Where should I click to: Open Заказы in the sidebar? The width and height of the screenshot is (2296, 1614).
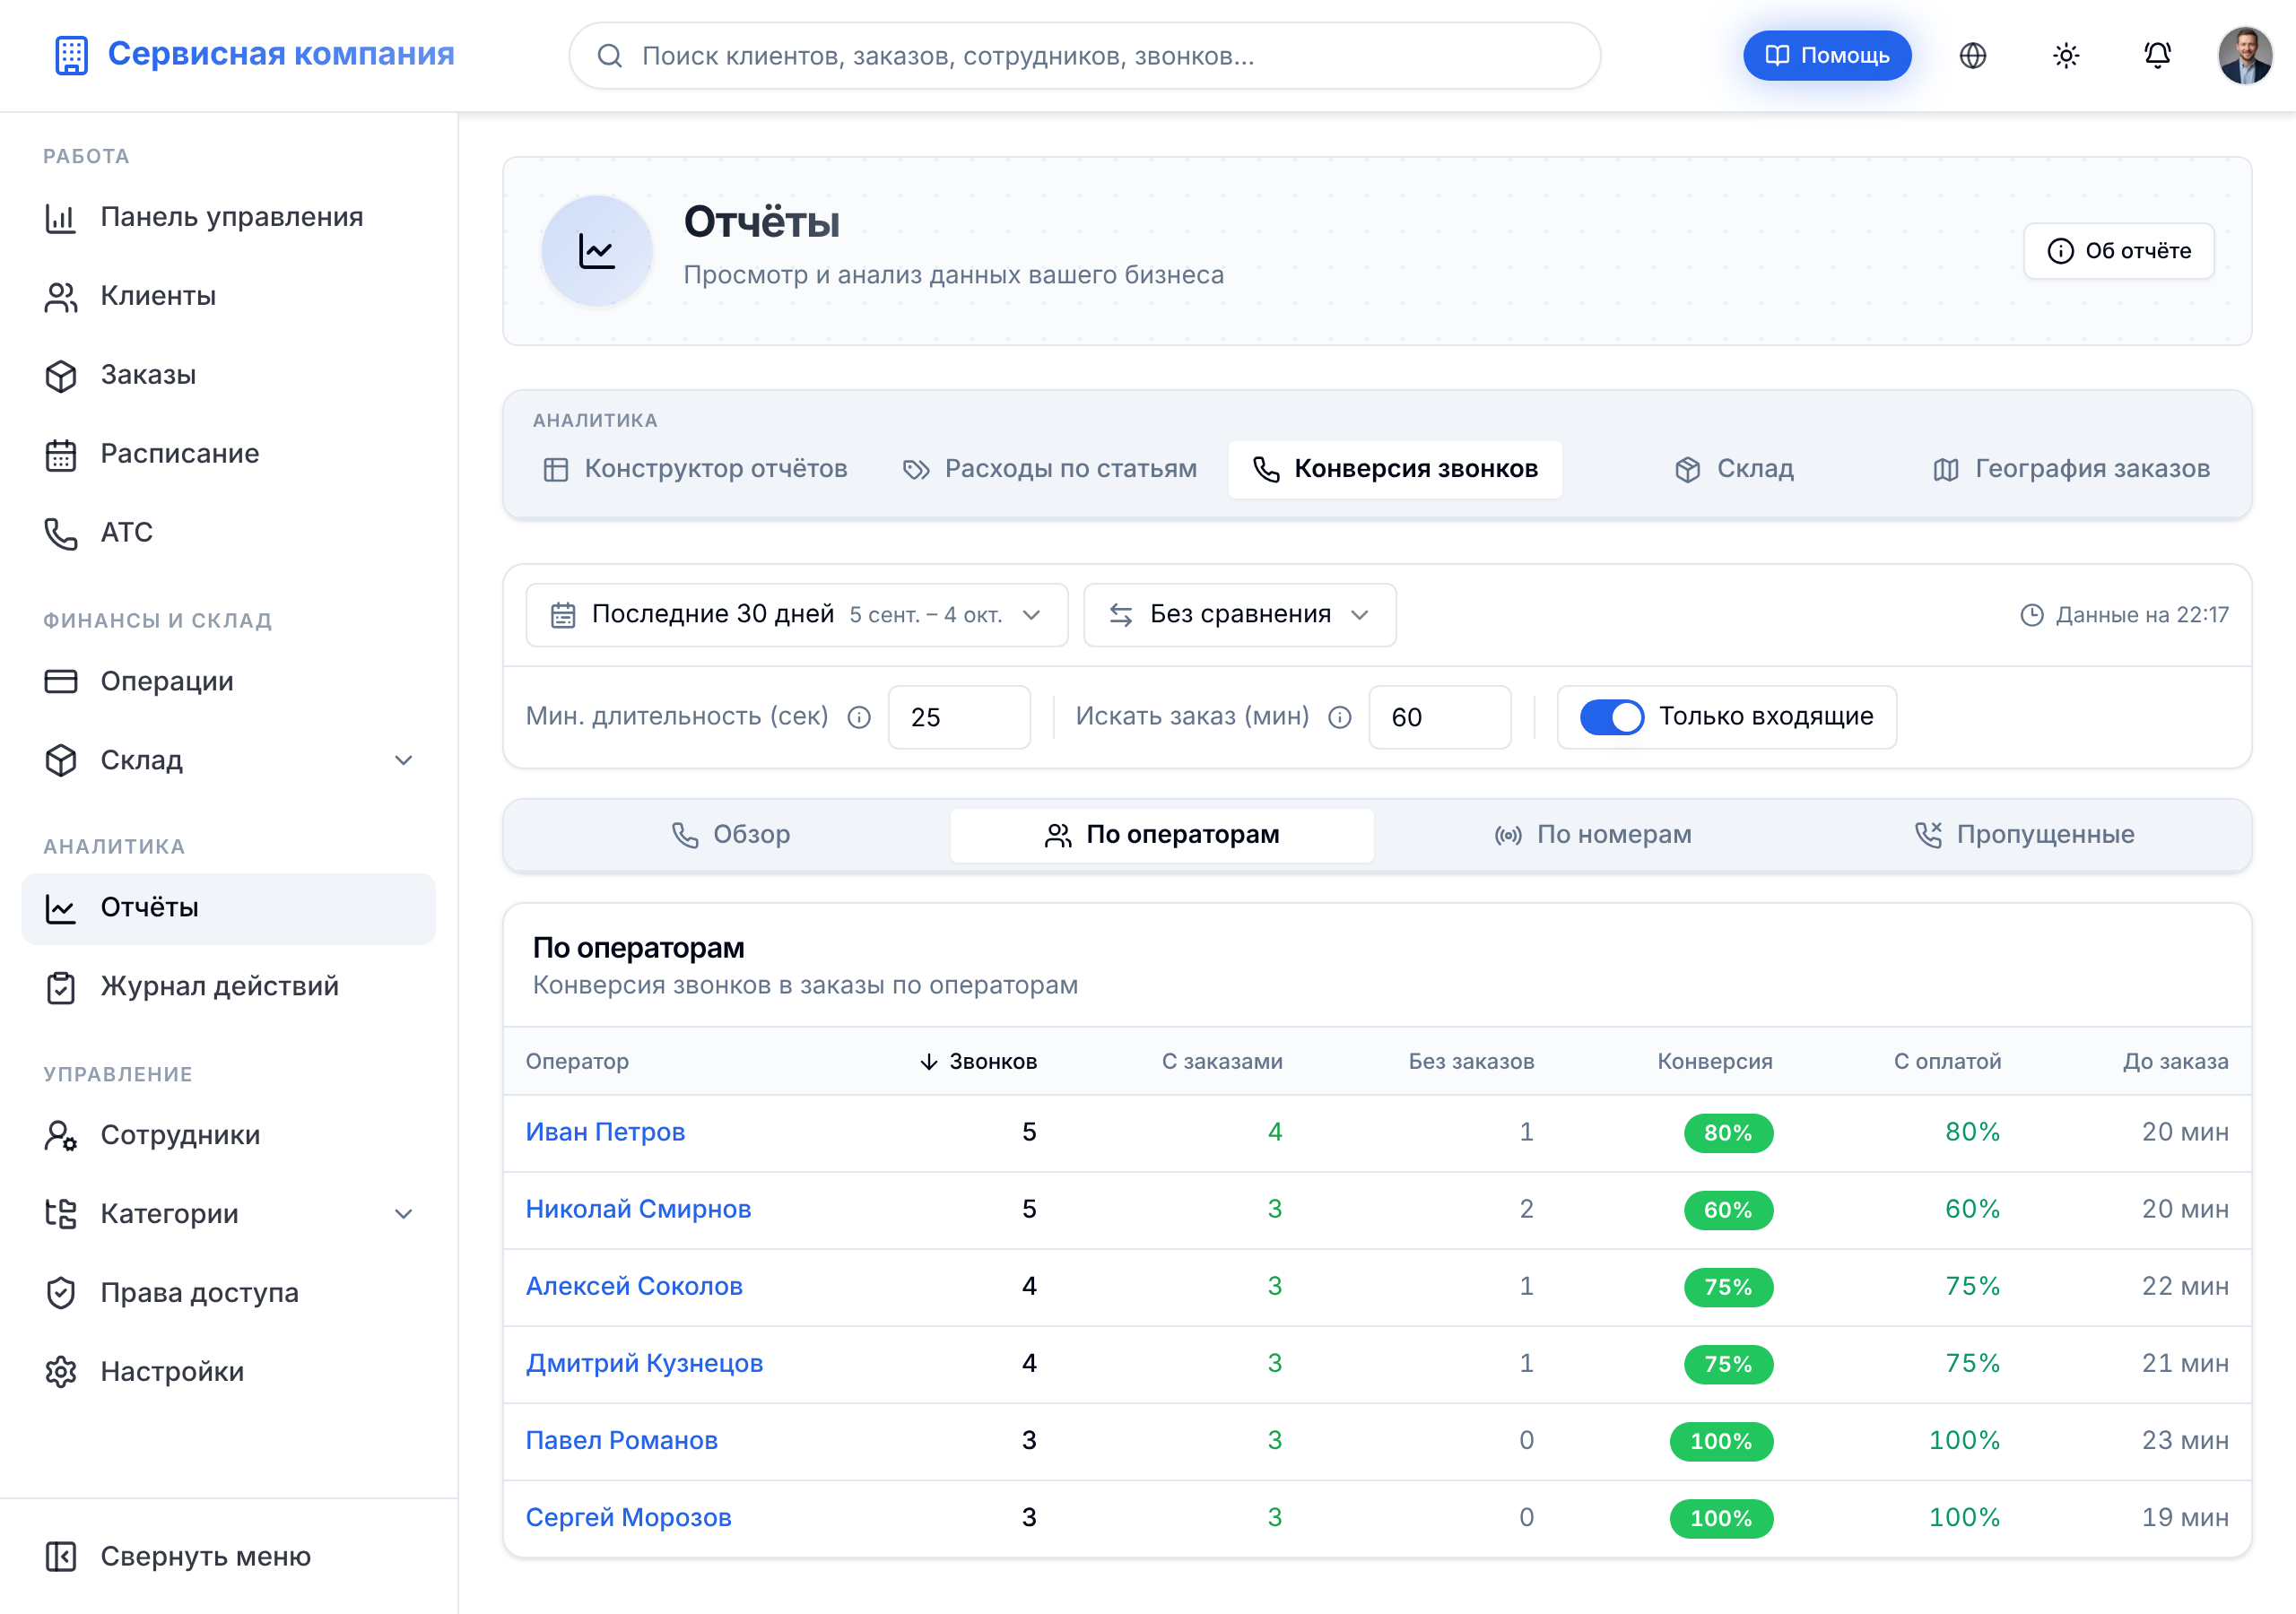pos(229,375)
